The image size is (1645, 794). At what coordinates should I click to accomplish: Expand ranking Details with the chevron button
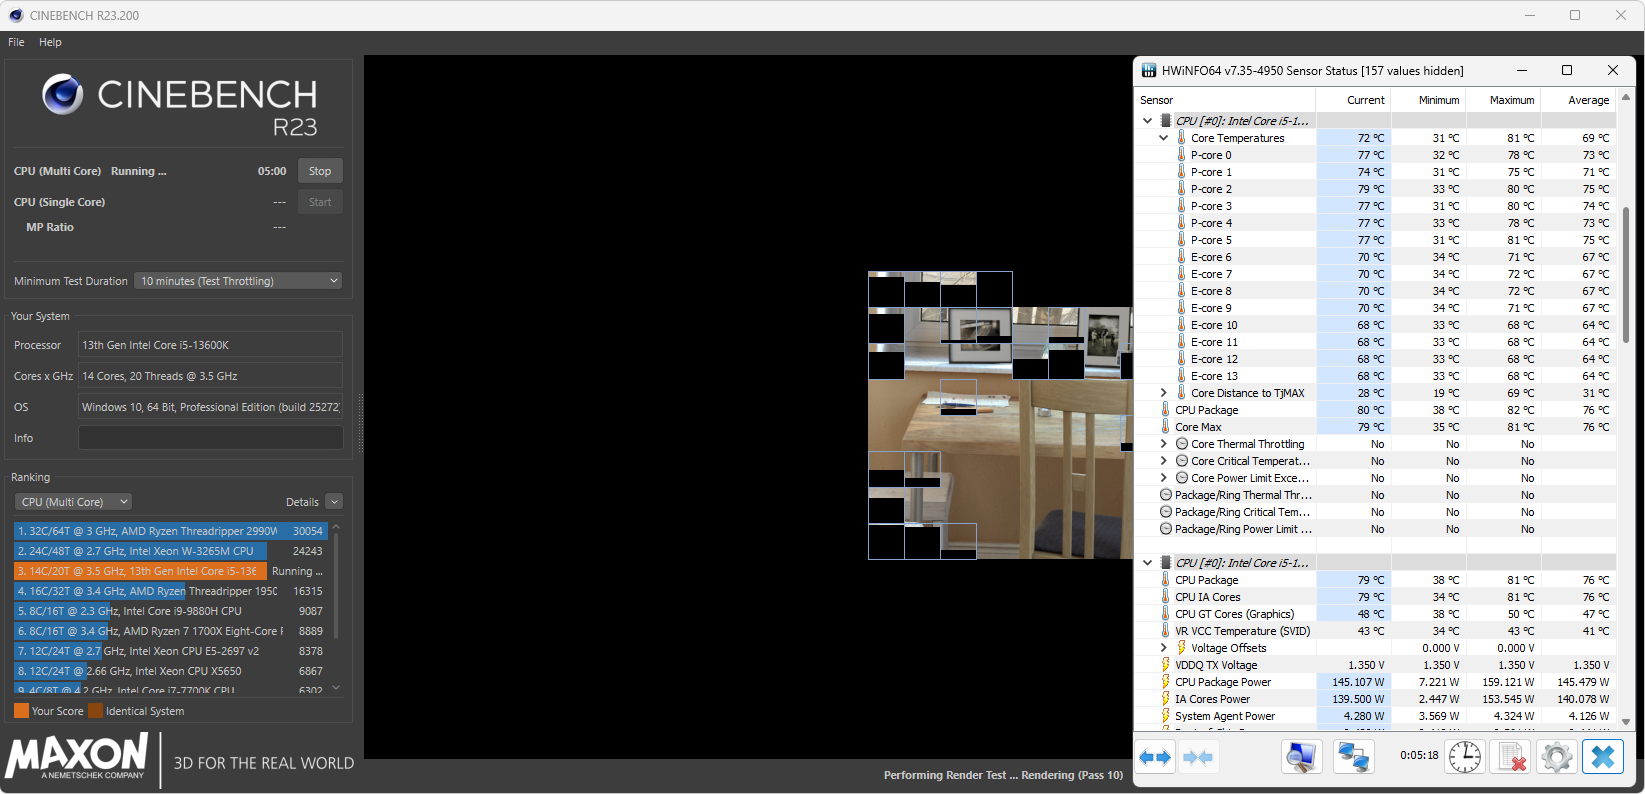(334, 502)
